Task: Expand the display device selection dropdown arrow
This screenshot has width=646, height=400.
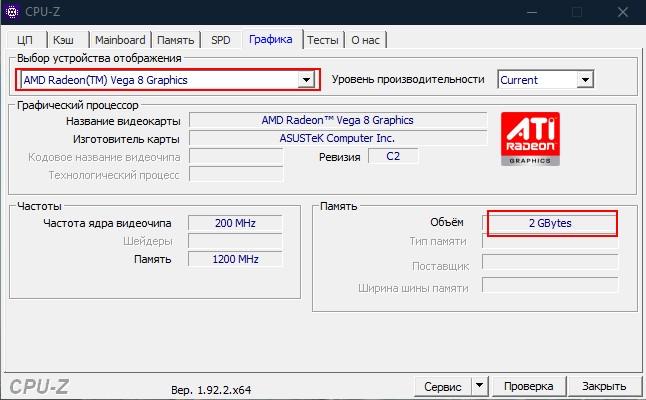Action: 306,80
